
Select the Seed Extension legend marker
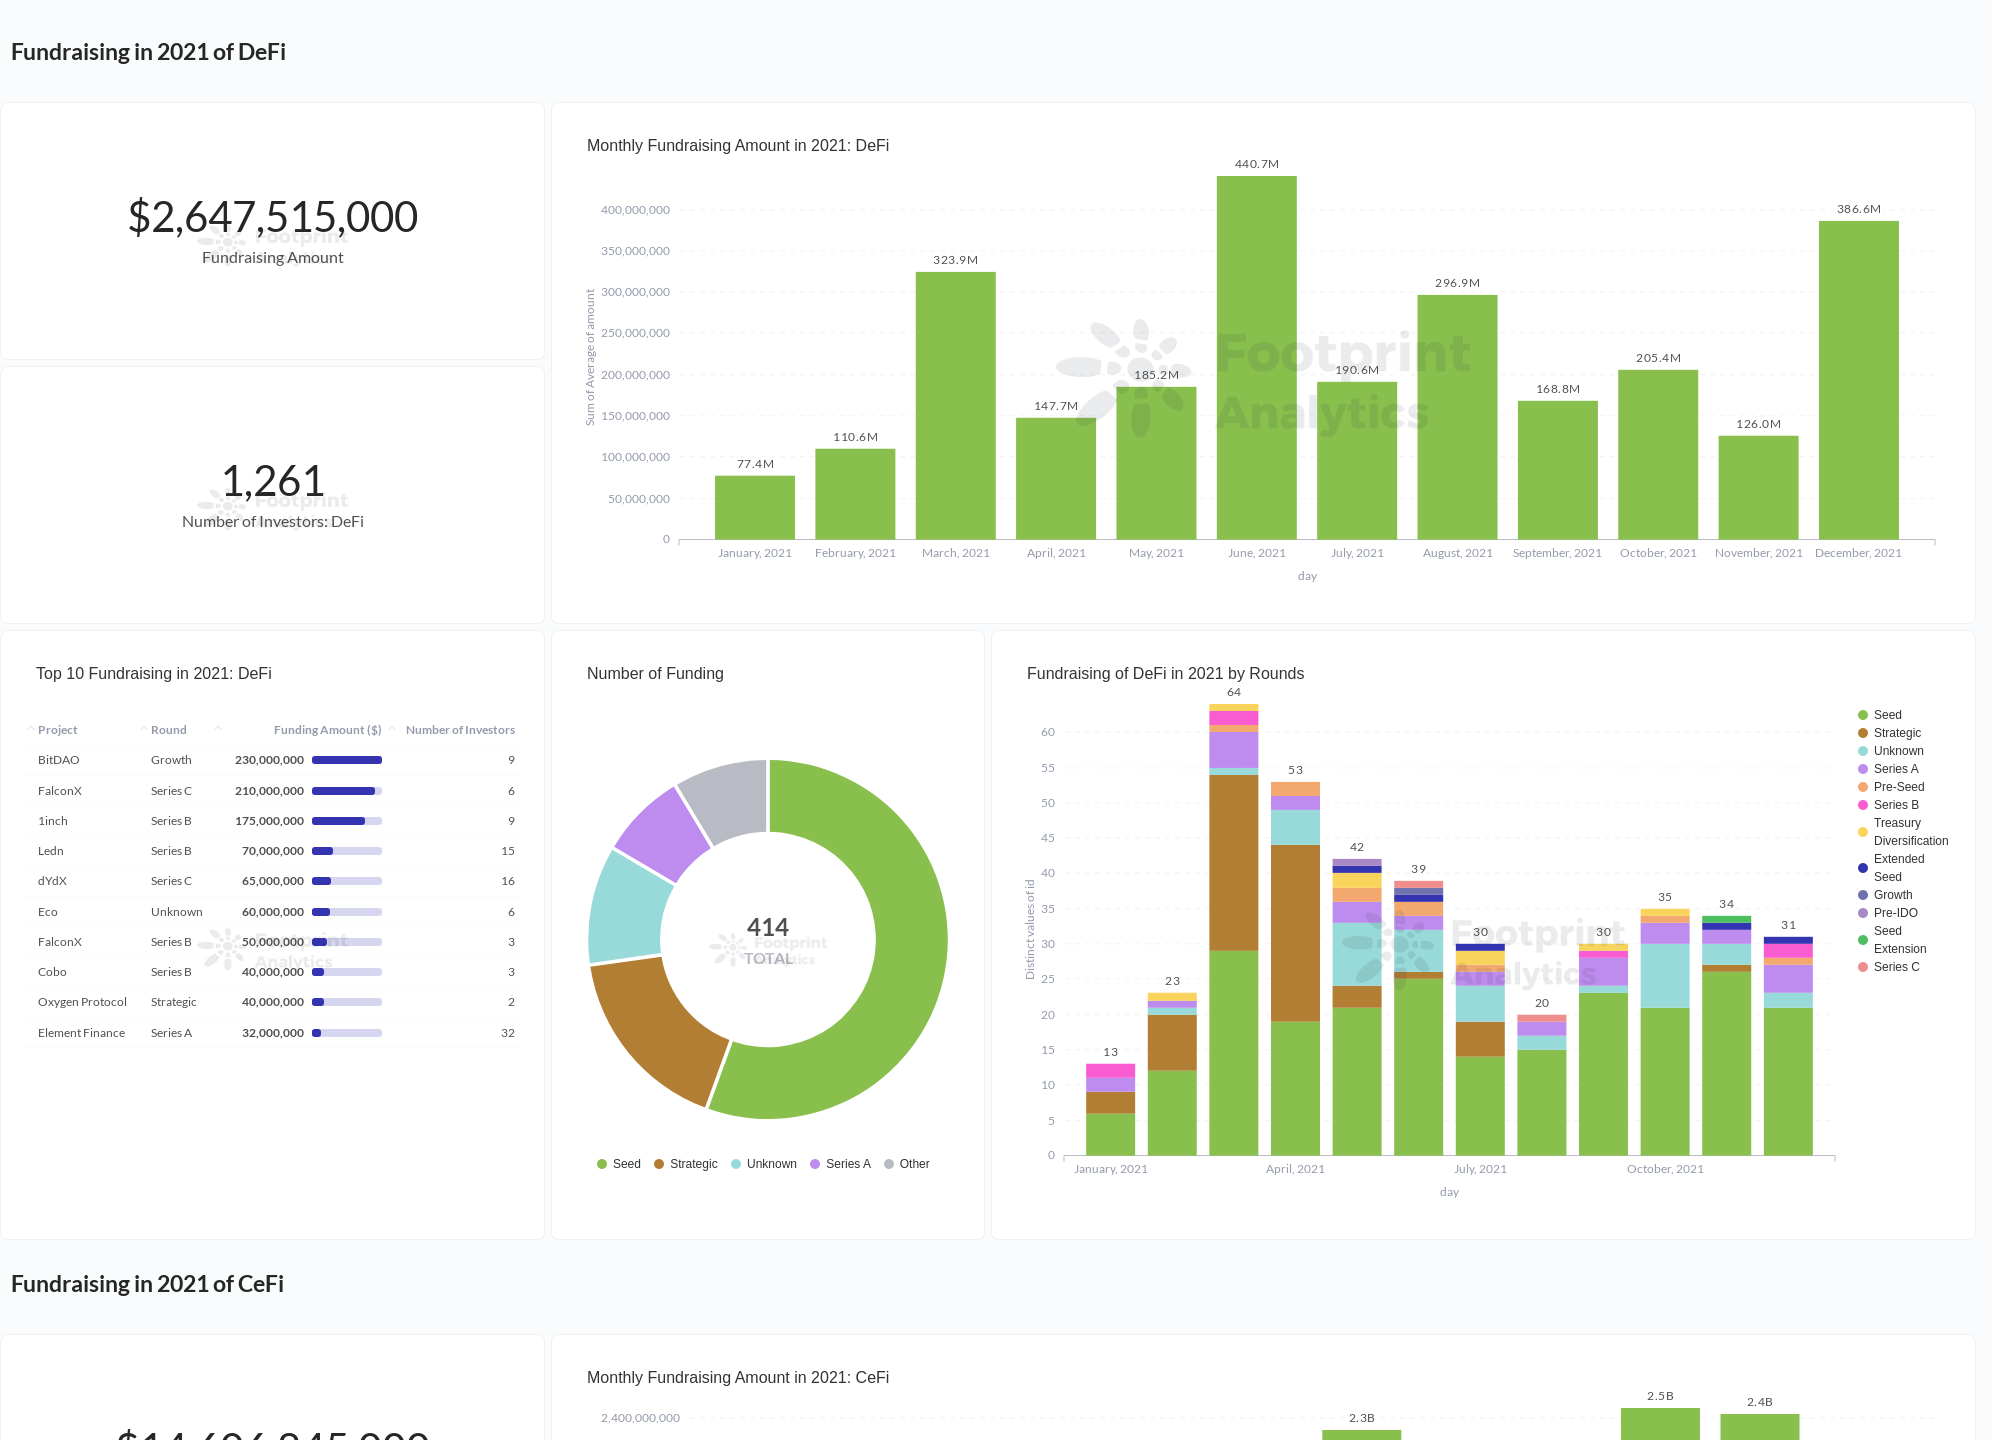(x=1862, y=938)
